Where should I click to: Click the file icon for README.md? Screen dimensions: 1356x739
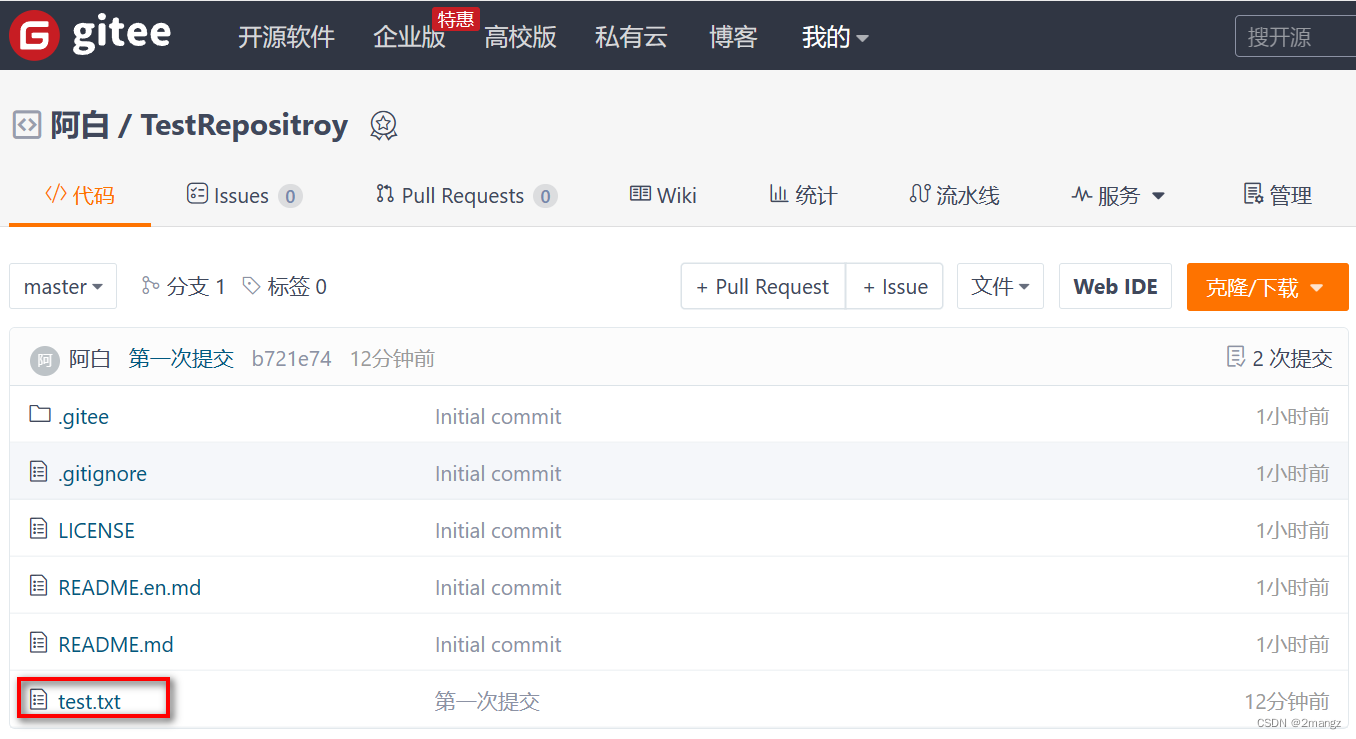click(39, 643)
